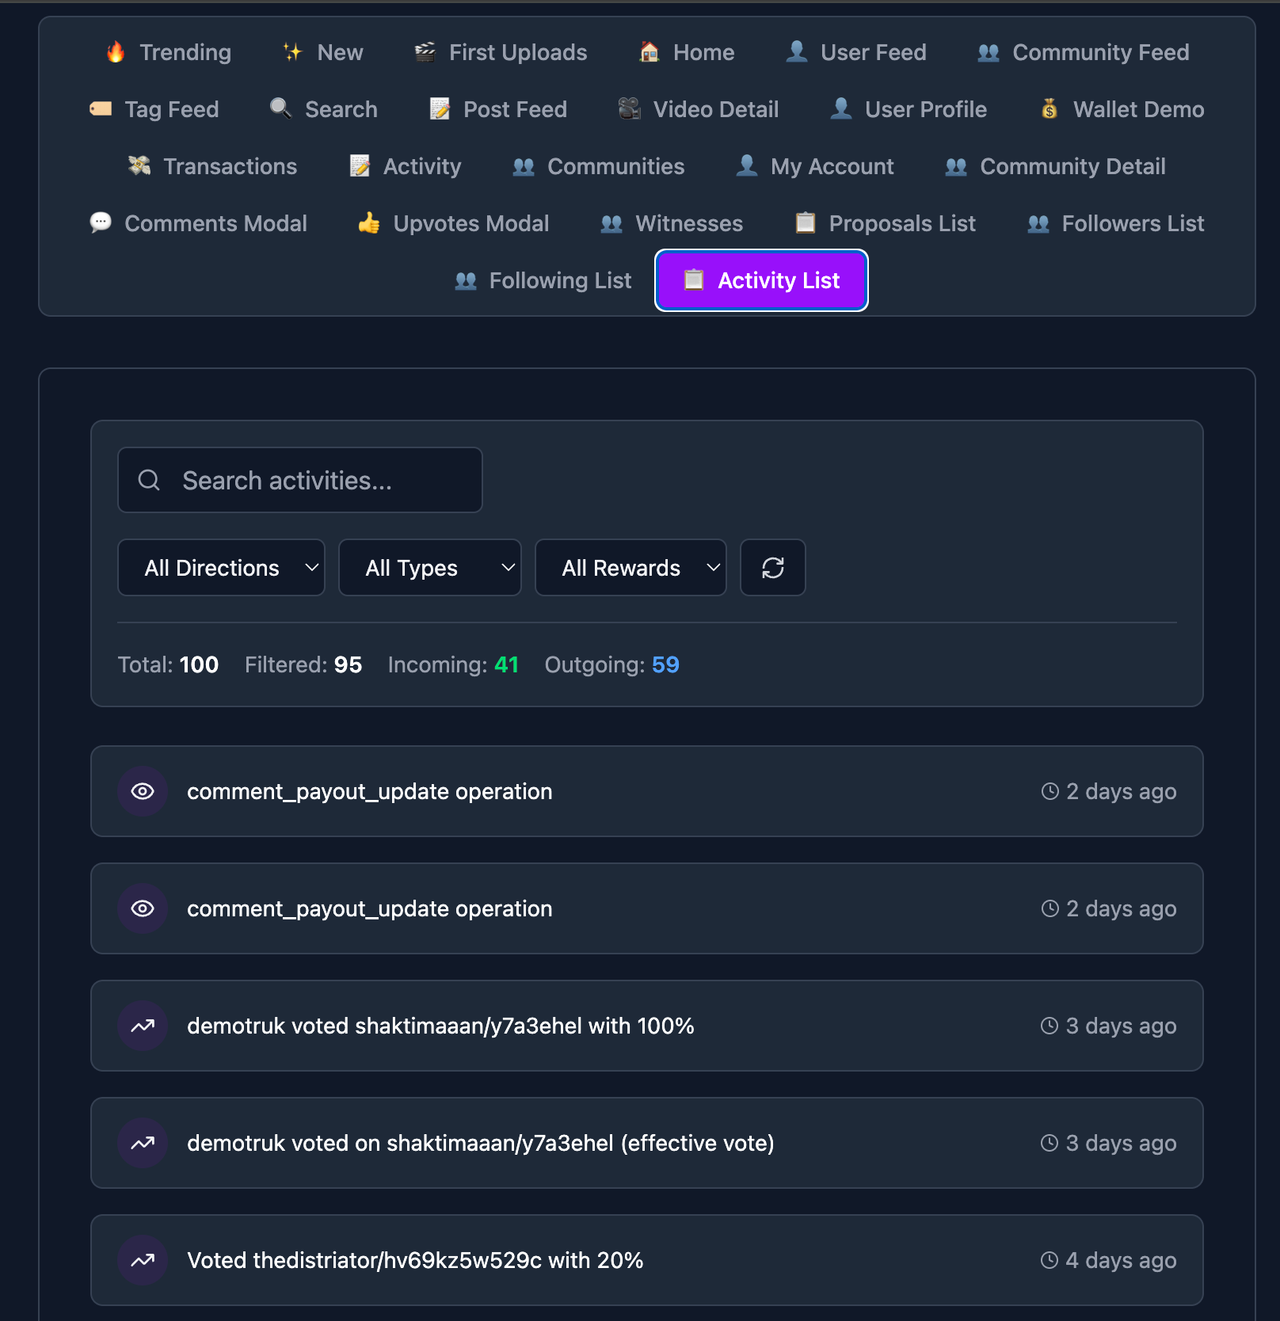This screenshot has width=1280, height=1321.
Task: Click eye icon on first comment_payout_update row
Action: click(x=143, y=791)
